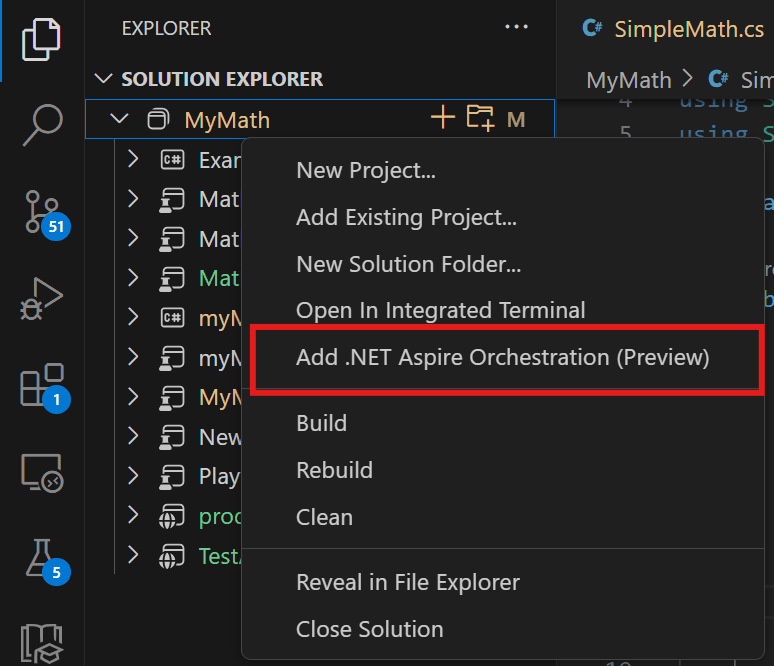Open the Run and Debug view

41,299
